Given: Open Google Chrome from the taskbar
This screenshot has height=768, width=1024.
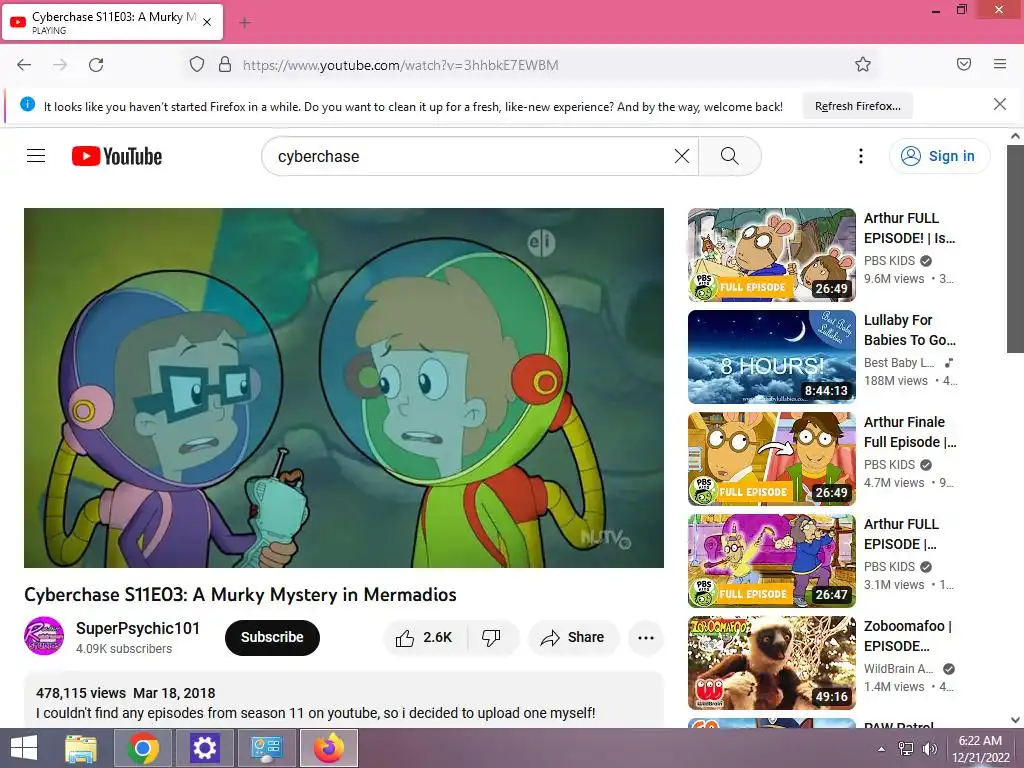Looking at the screenshot, I should [x=143, y=748].
